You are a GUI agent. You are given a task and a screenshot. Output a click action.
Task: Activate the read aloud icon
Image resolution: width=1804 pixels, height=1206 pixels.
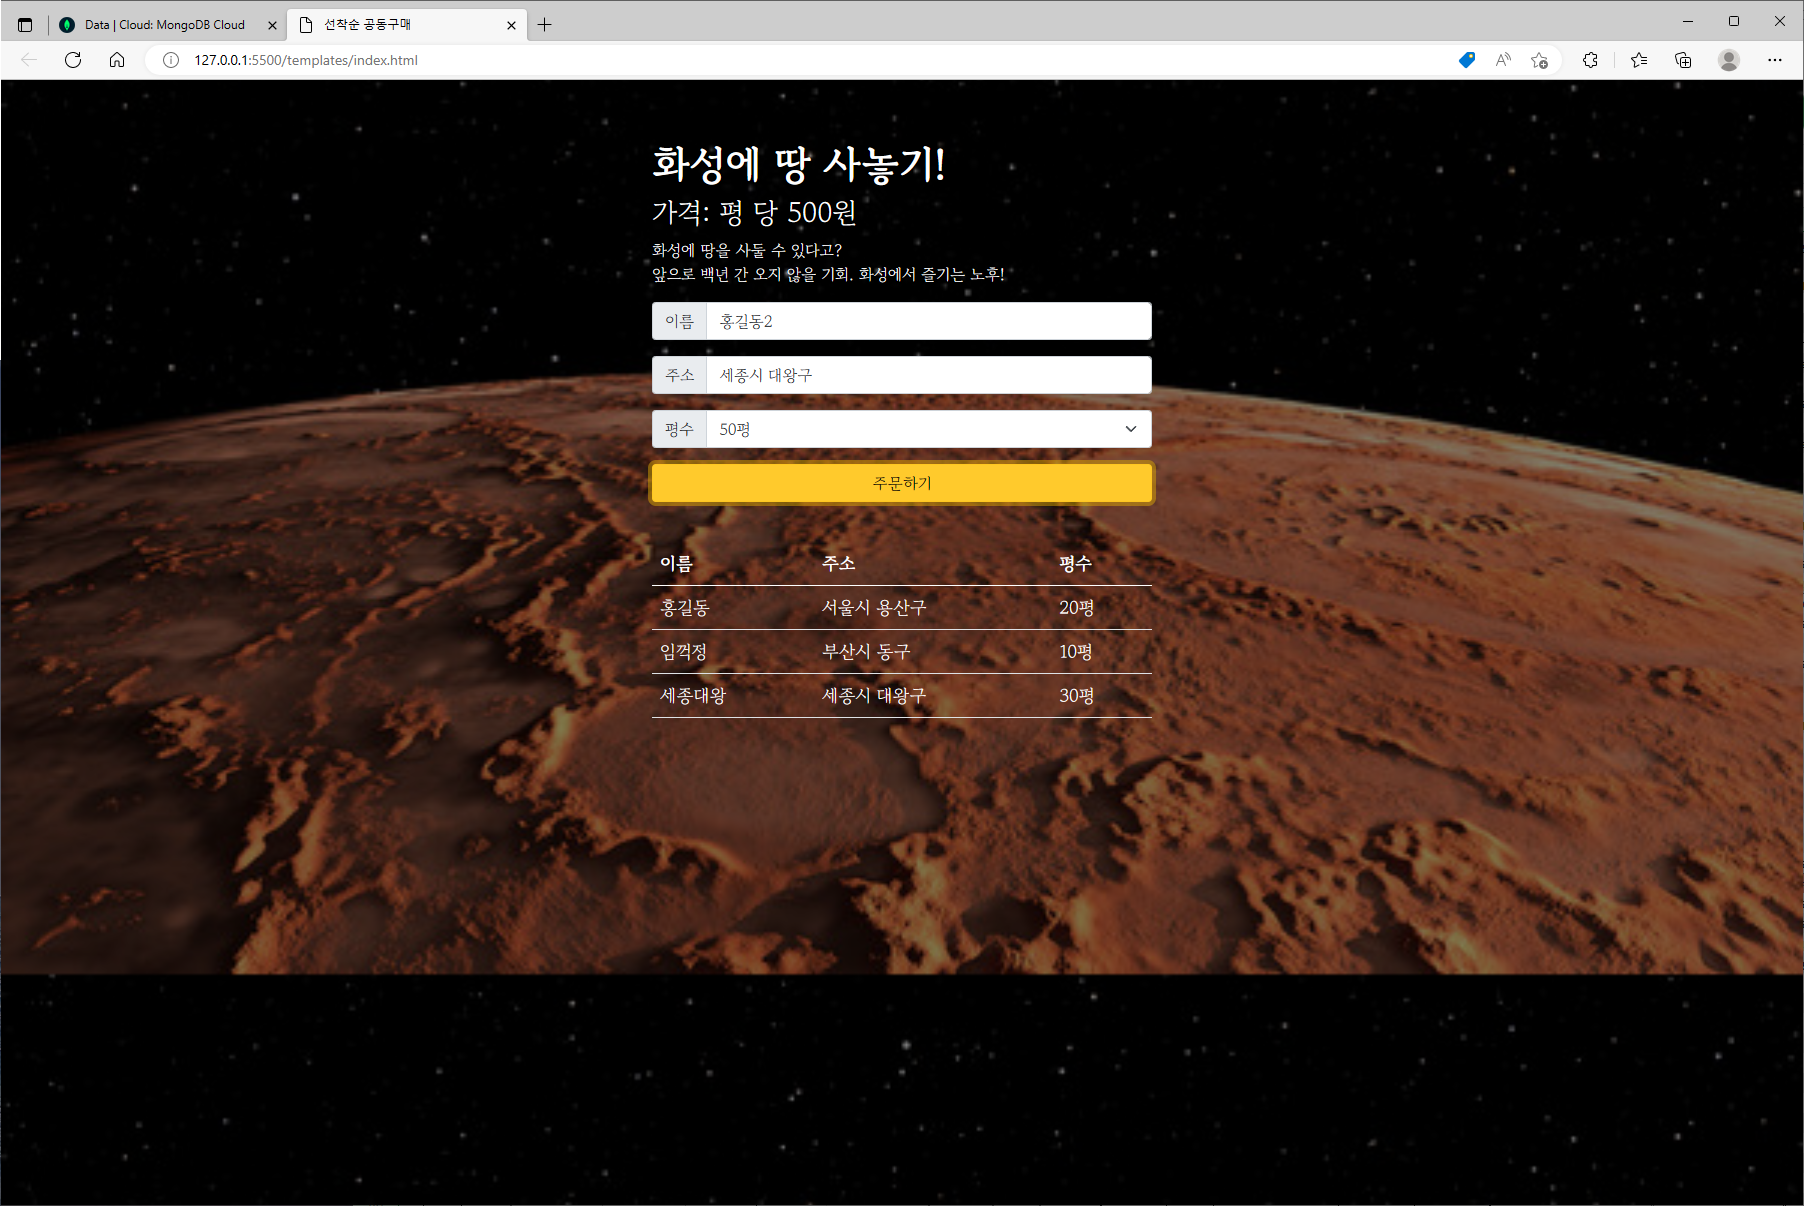pyautogui.click(x=1503, y=60)
